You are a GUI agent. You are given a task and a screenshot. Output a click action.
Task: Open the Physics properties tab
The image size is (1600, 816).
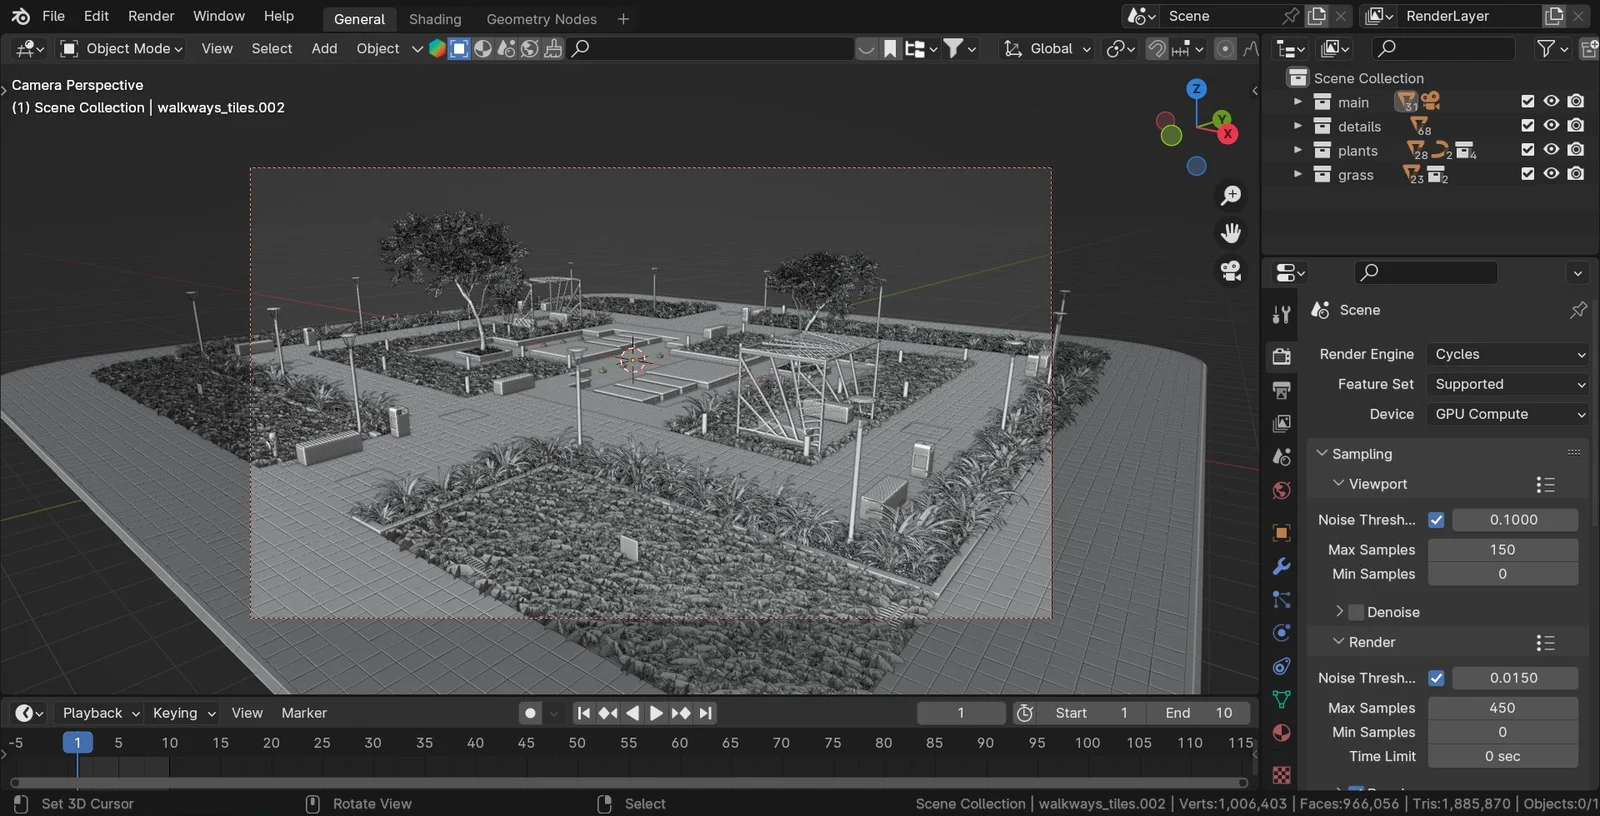[1281, 633]
